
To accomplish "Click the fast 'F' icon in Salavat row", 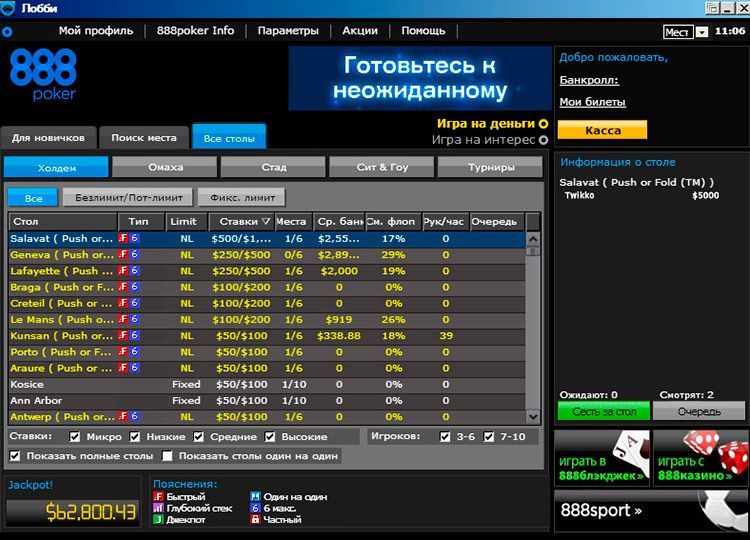I will coord(123,238).
